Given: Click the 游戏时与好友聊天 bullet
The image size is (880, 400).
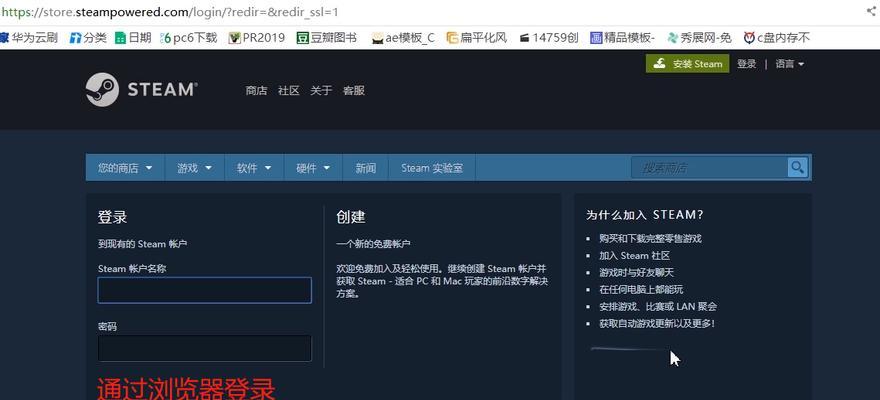Looking at the screenshot, I should [x=636, y=273].
